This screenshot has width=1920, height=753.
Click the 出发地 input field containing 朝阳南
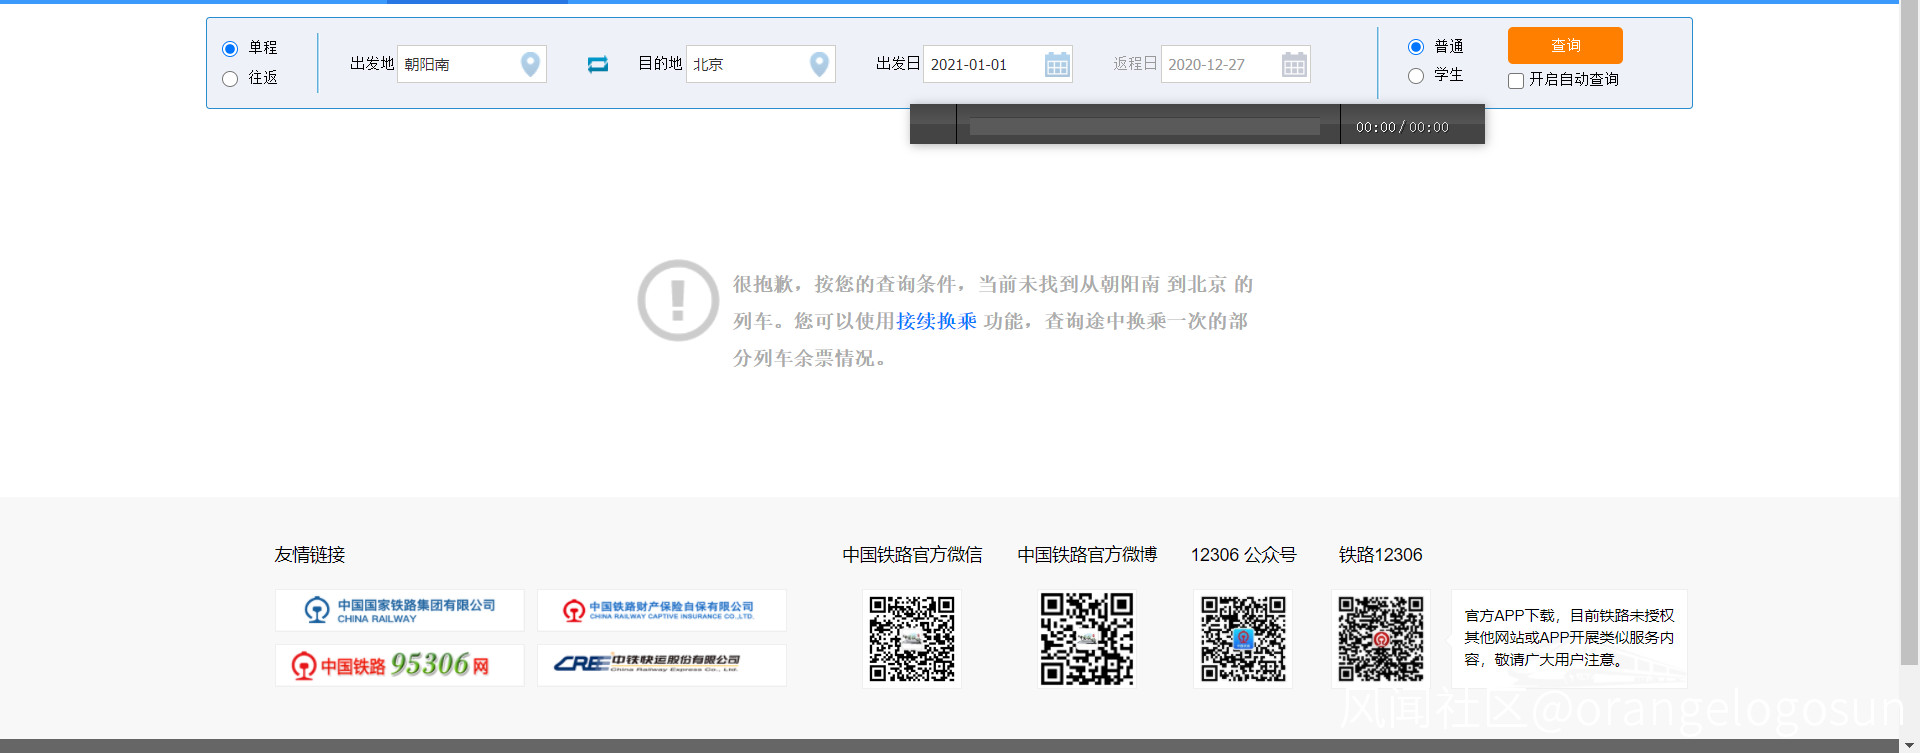[458, 65]
